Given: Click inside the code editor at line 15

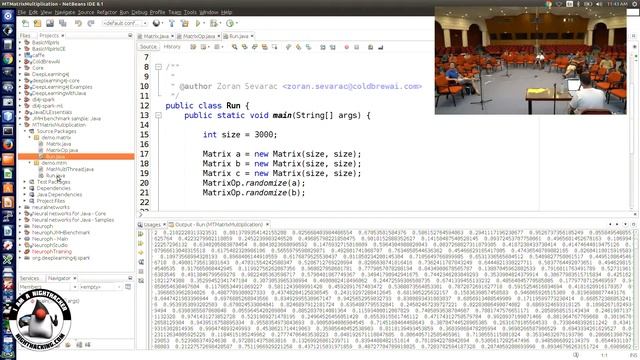Looking at the screenshot, I should [x=240, y=135].
